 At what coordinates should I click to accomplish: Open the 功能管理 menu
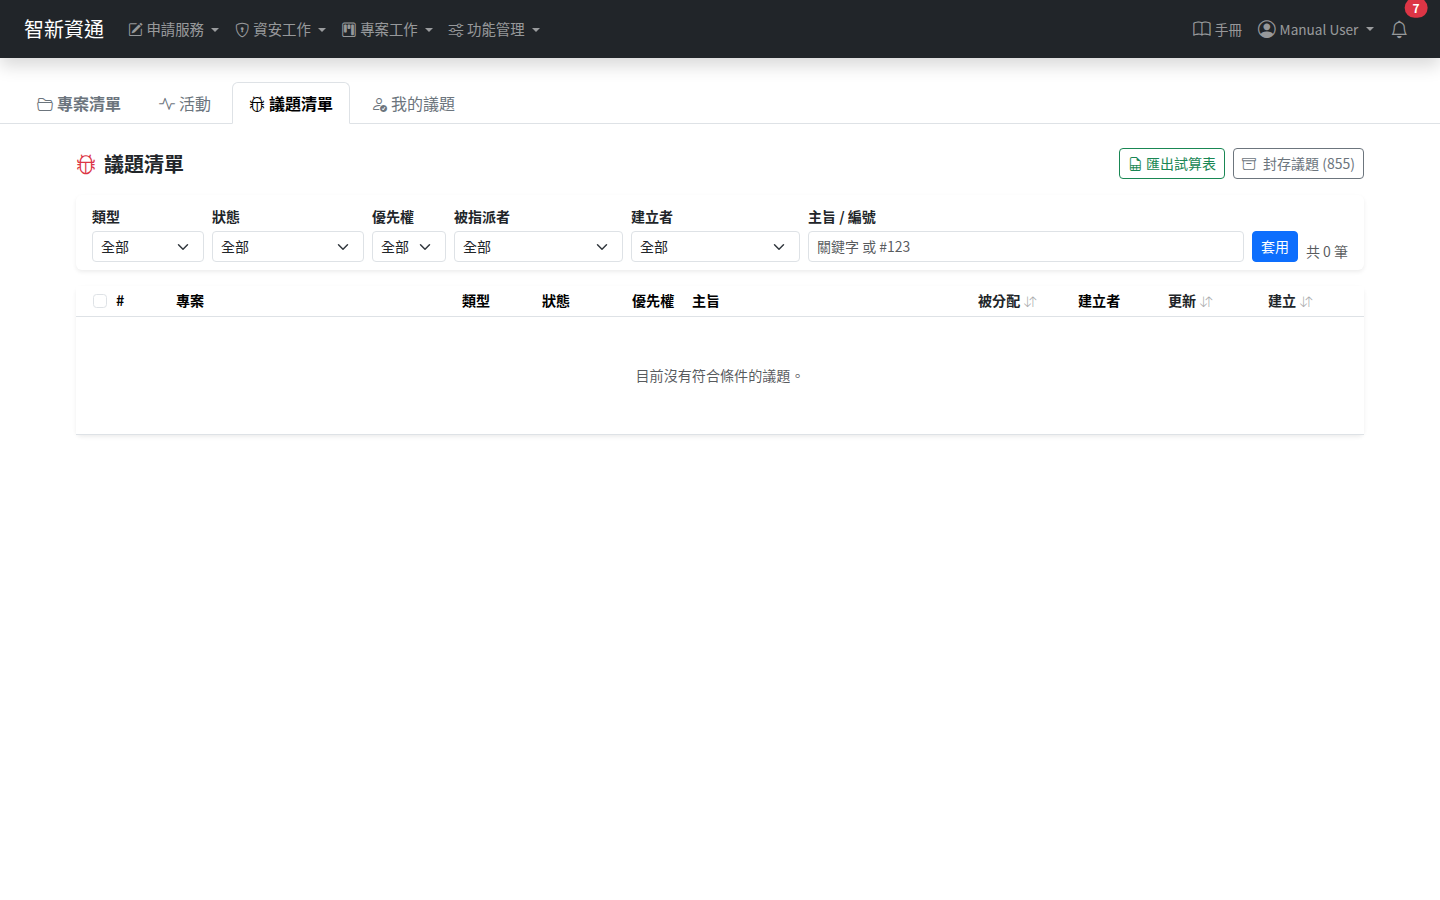[x=494, y=30]
